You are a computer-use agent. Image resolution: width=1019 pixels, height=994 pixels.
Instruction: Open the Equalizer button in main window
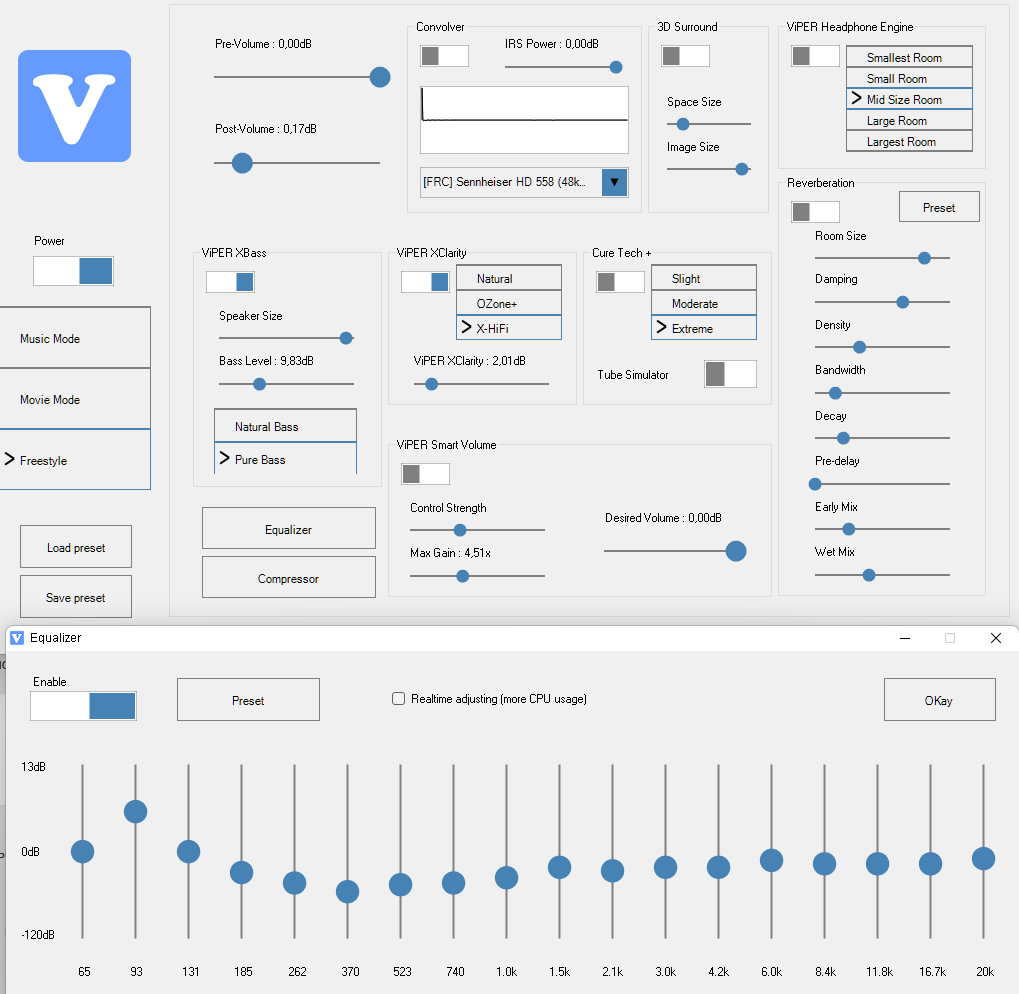point(289,529)
